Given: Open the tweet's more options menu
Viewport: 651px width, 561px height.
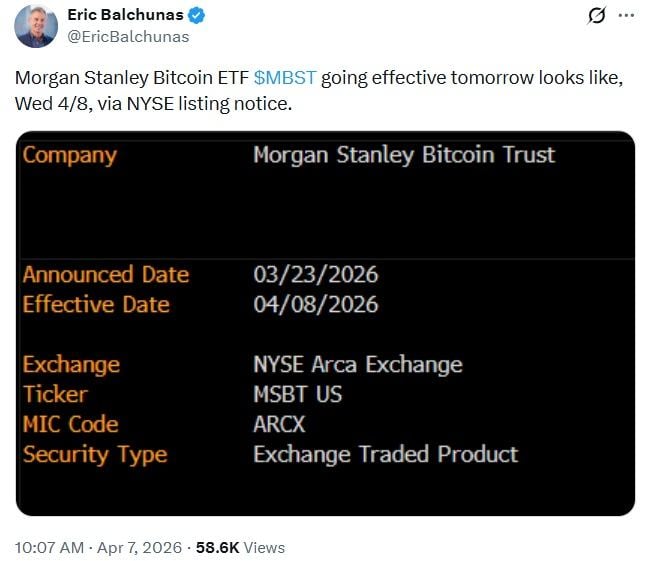Looking at the screenshot, I should point(626,16).
